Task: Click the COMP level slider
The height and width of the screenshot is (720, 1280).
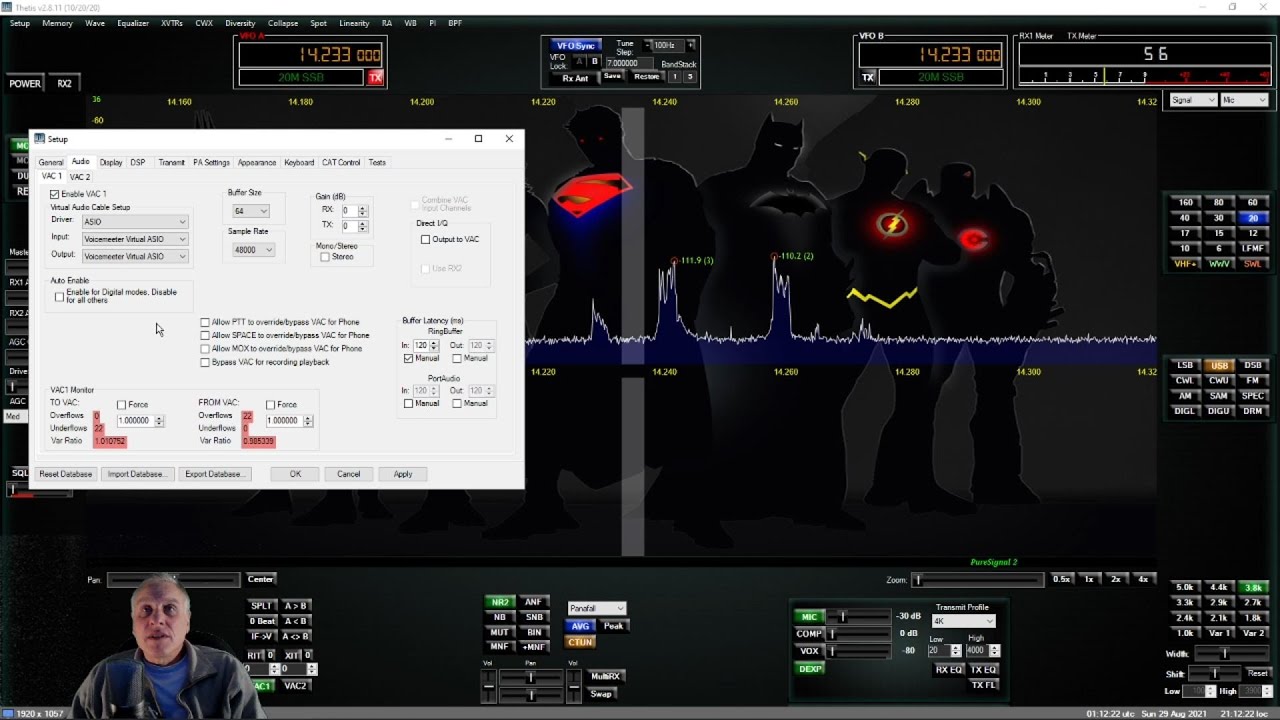Action: pos(859,634)
